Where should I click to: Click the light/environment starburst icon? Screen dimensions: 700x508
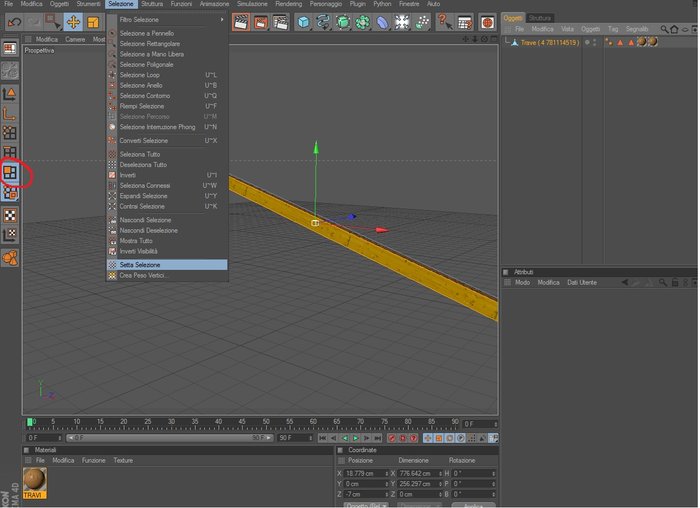402,22
